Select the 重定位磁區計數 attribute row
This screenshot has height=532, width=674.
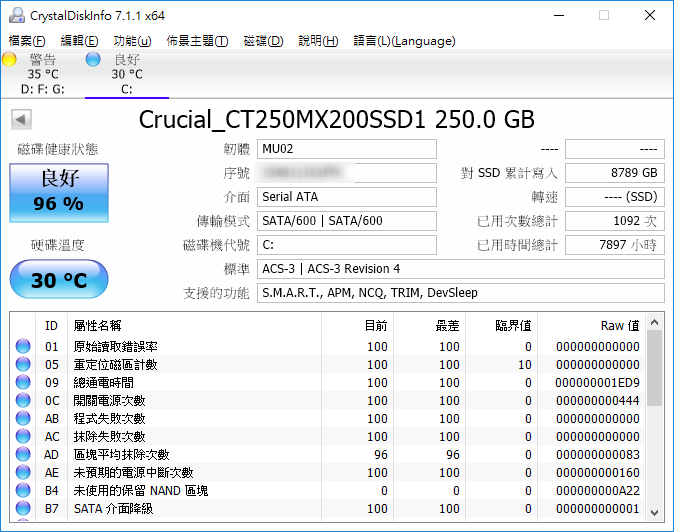coord(328,364)
